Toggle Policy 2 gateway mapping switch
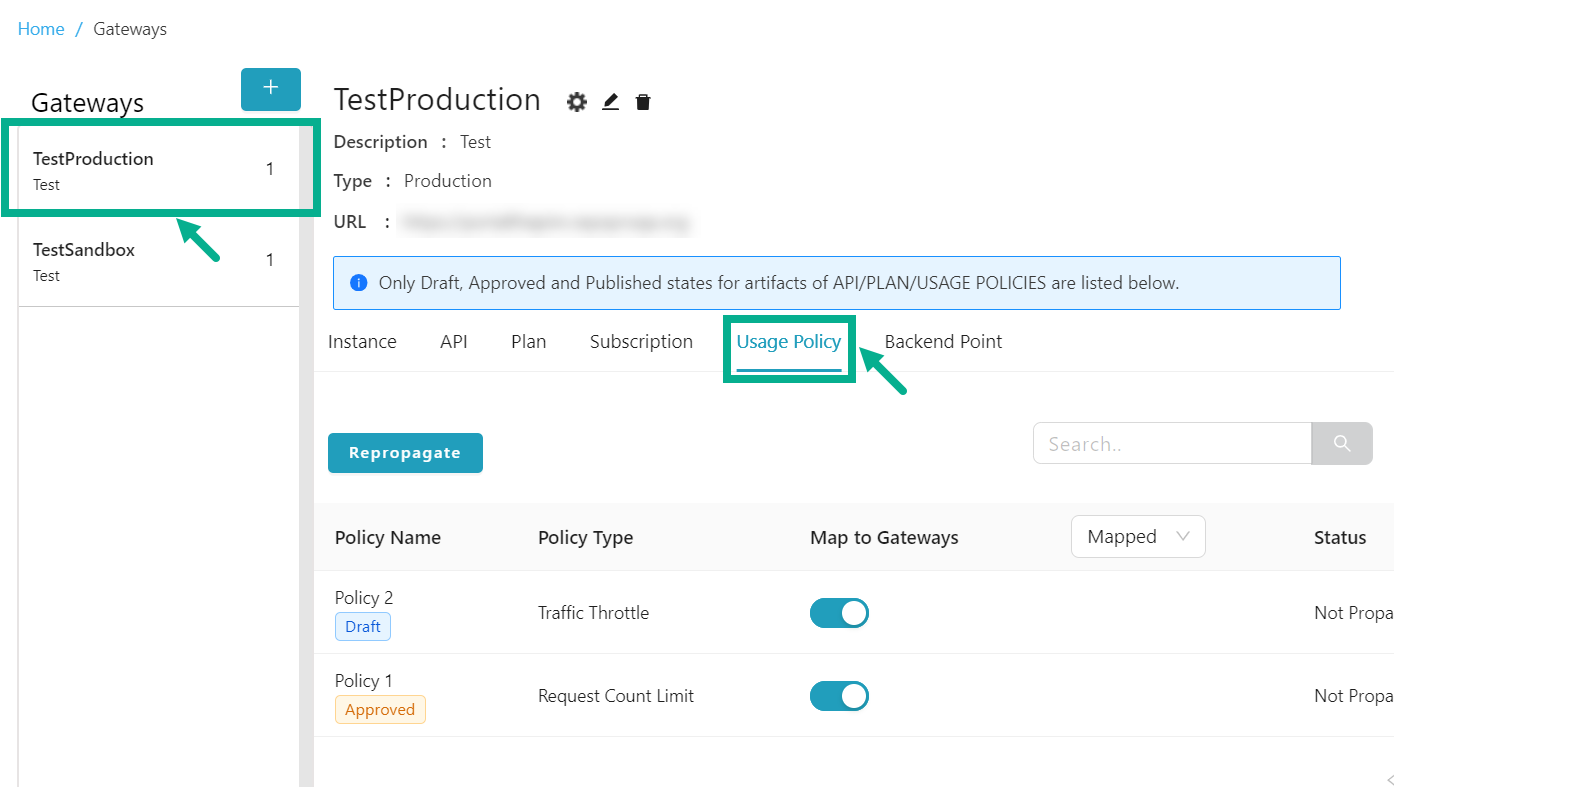 pyautogui.click(x=839, y=613)
